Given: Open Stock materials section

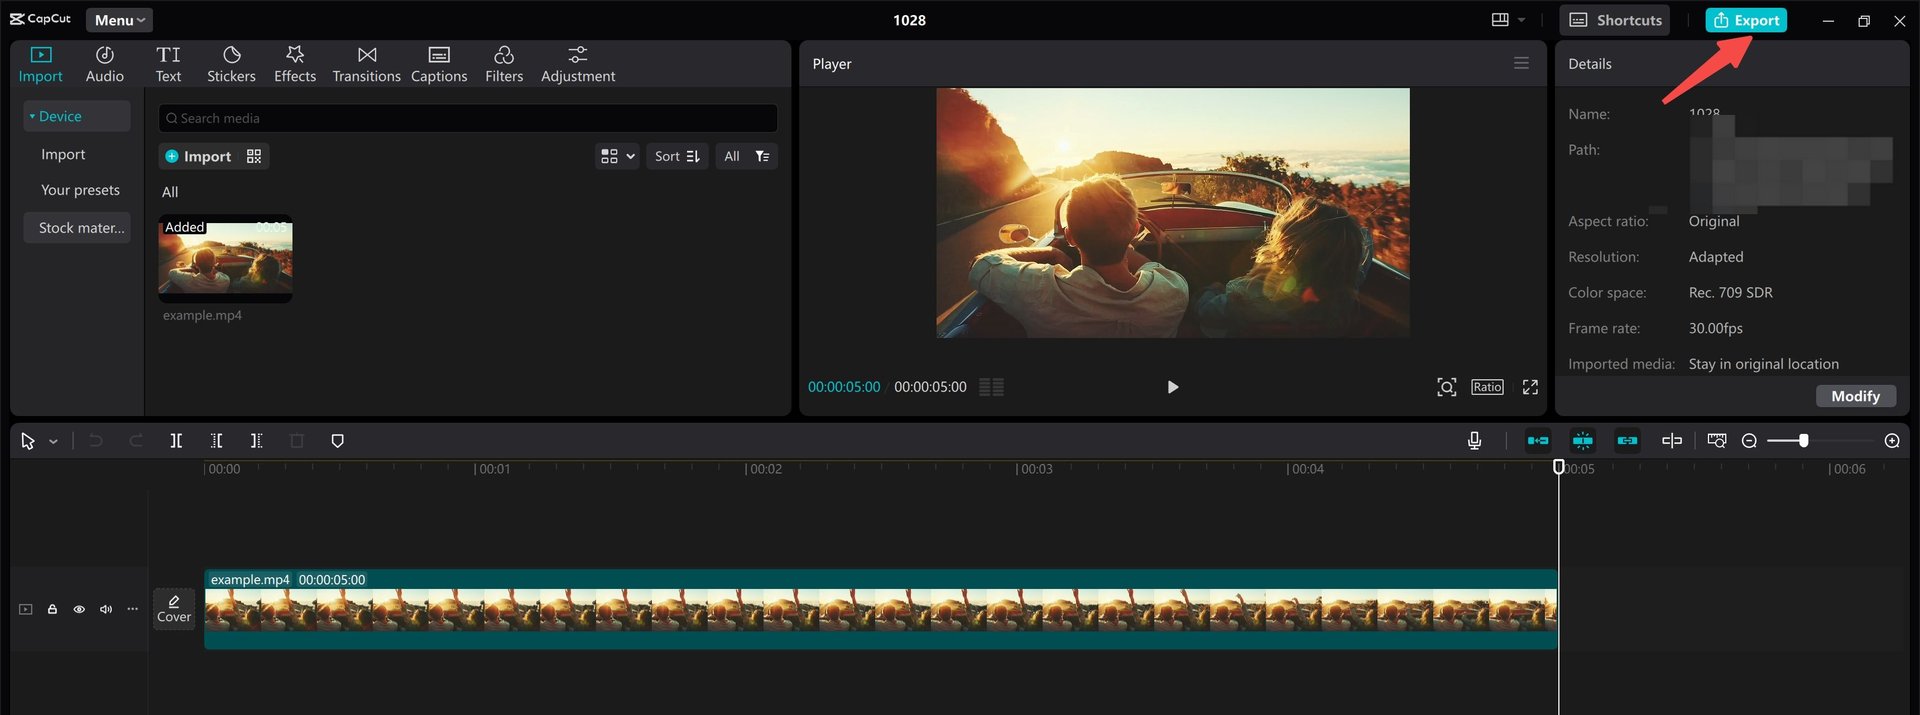Looking at the screenshot, I should tap(77, 228).
